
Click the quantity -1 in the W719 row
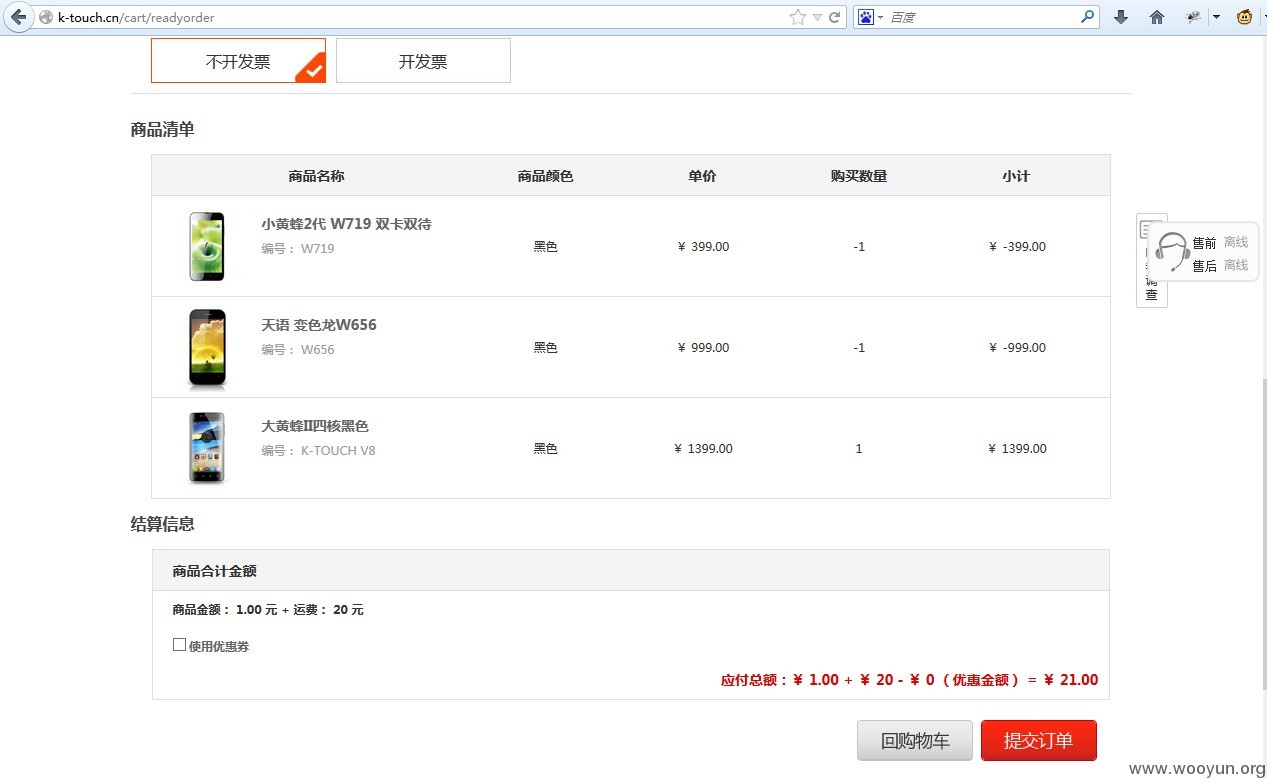859,247
